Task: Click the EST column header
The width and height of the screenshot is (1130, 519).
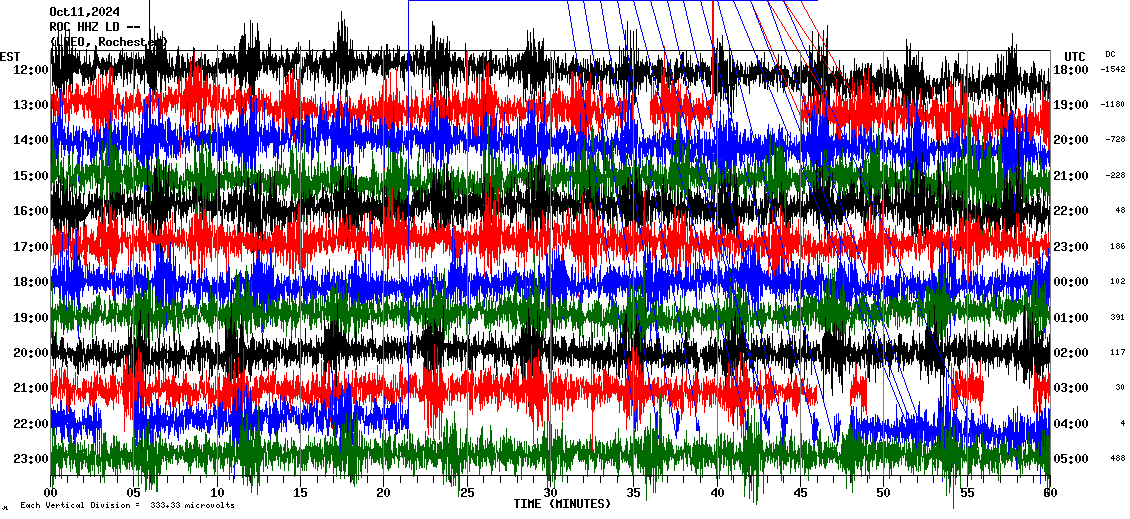Action: click(x=10, y=56)
